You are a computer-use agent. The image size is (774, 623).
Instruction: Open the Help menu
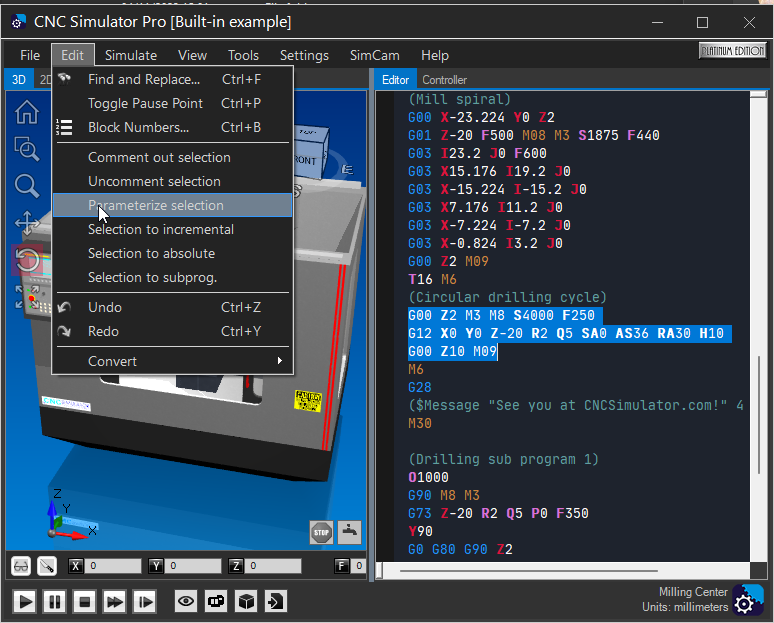[x=434, y=55]
